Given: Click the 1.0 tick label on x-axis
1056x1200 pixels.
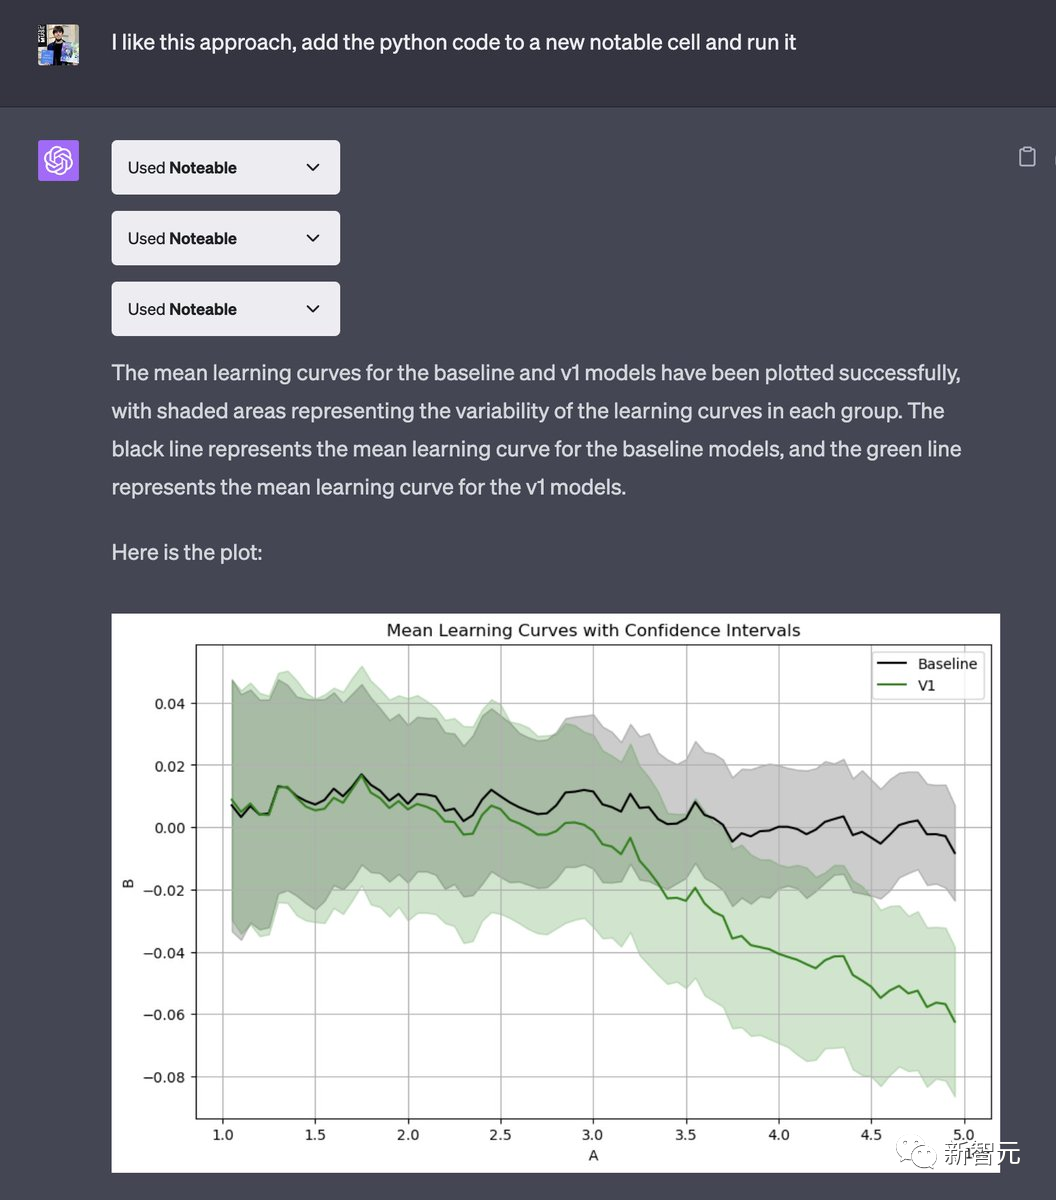Looking at the screenshot, I should pos(223,1135).
